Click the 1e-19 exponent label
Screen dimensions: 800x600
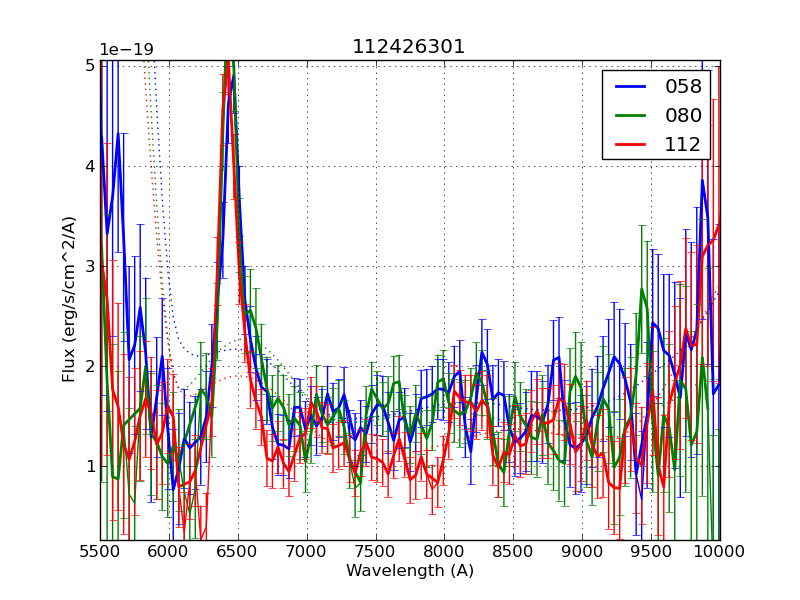(x=126, y=50)
